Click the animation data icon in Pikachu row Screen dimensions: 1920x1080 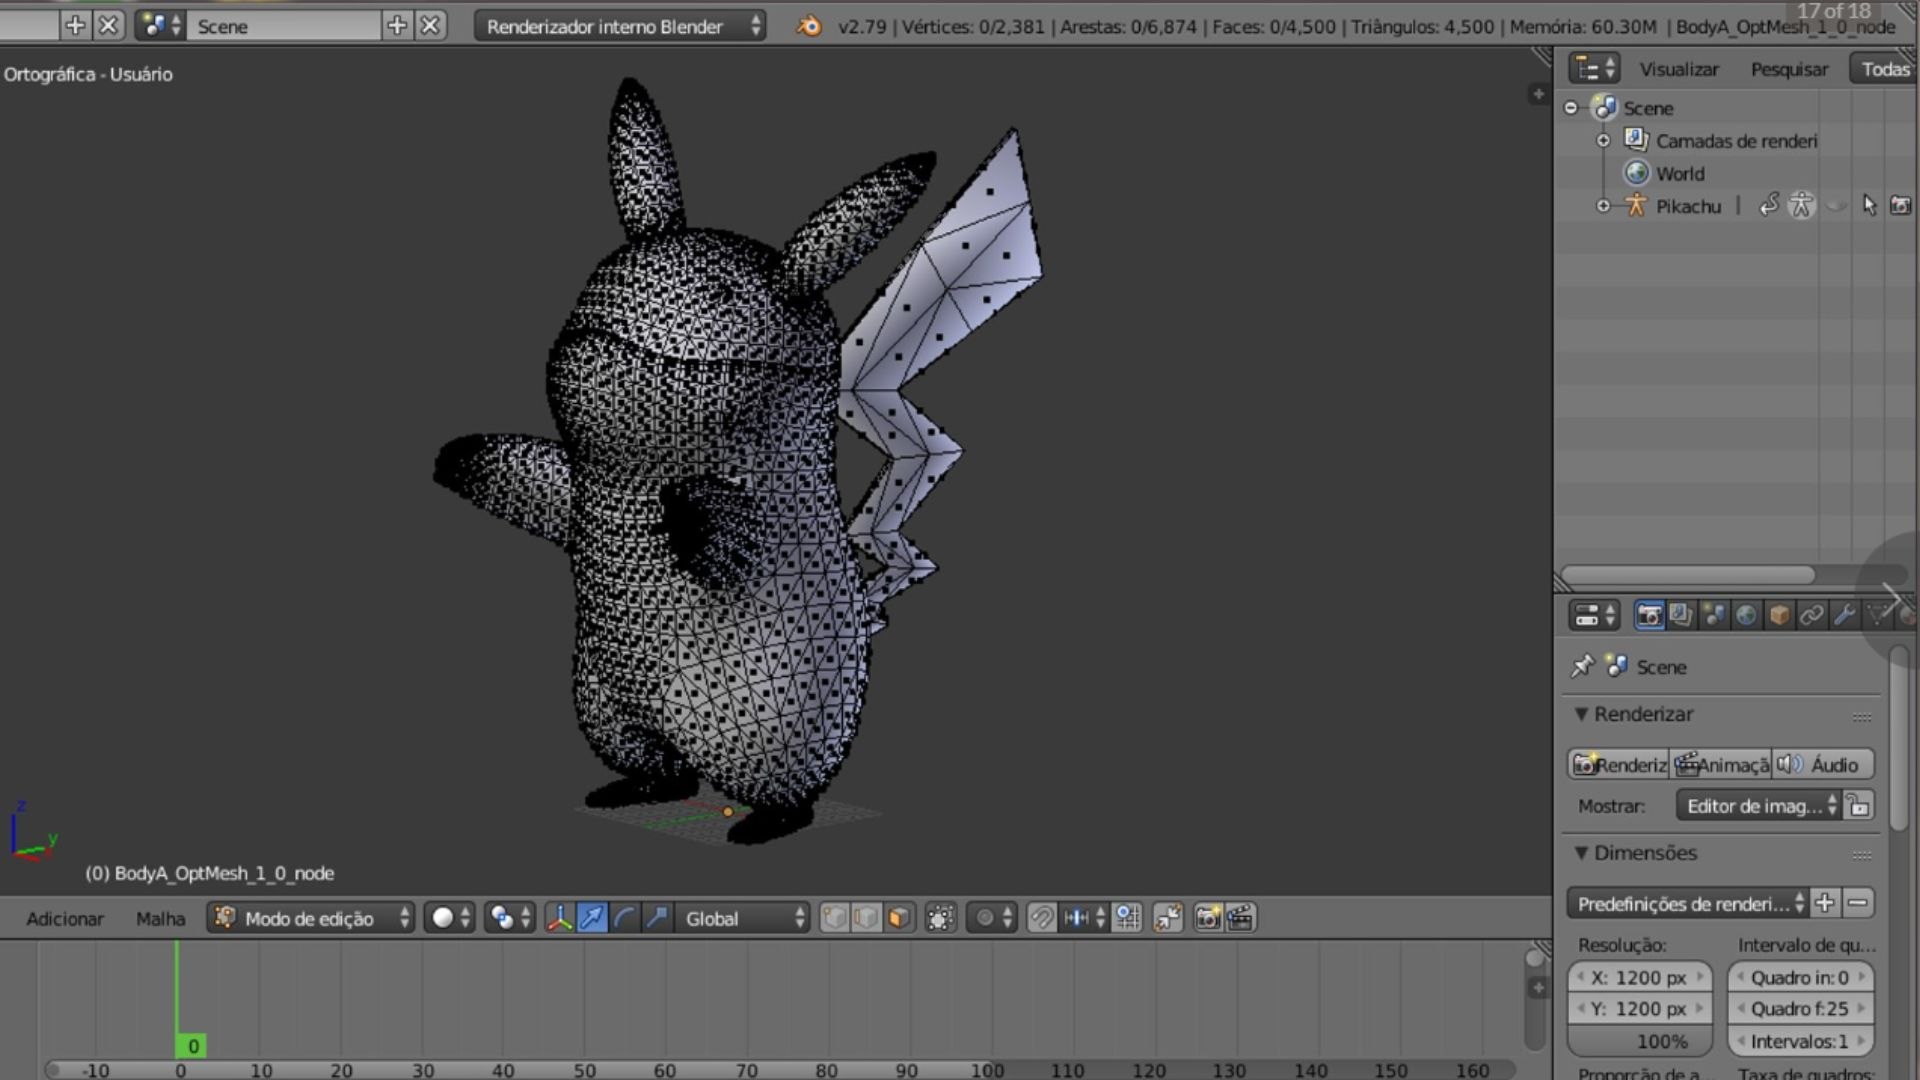click(x=1769, y=205)
